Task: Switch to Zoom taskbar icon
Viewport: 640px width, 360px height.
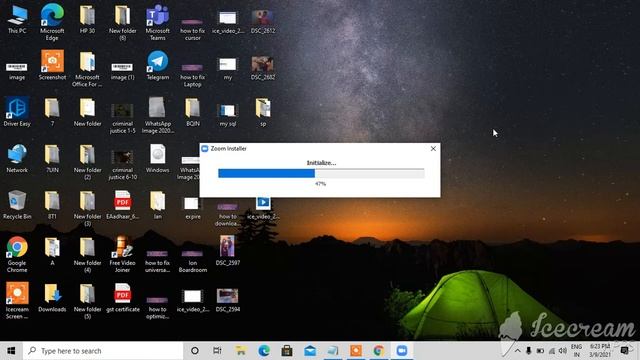Action: click(402, 351)
